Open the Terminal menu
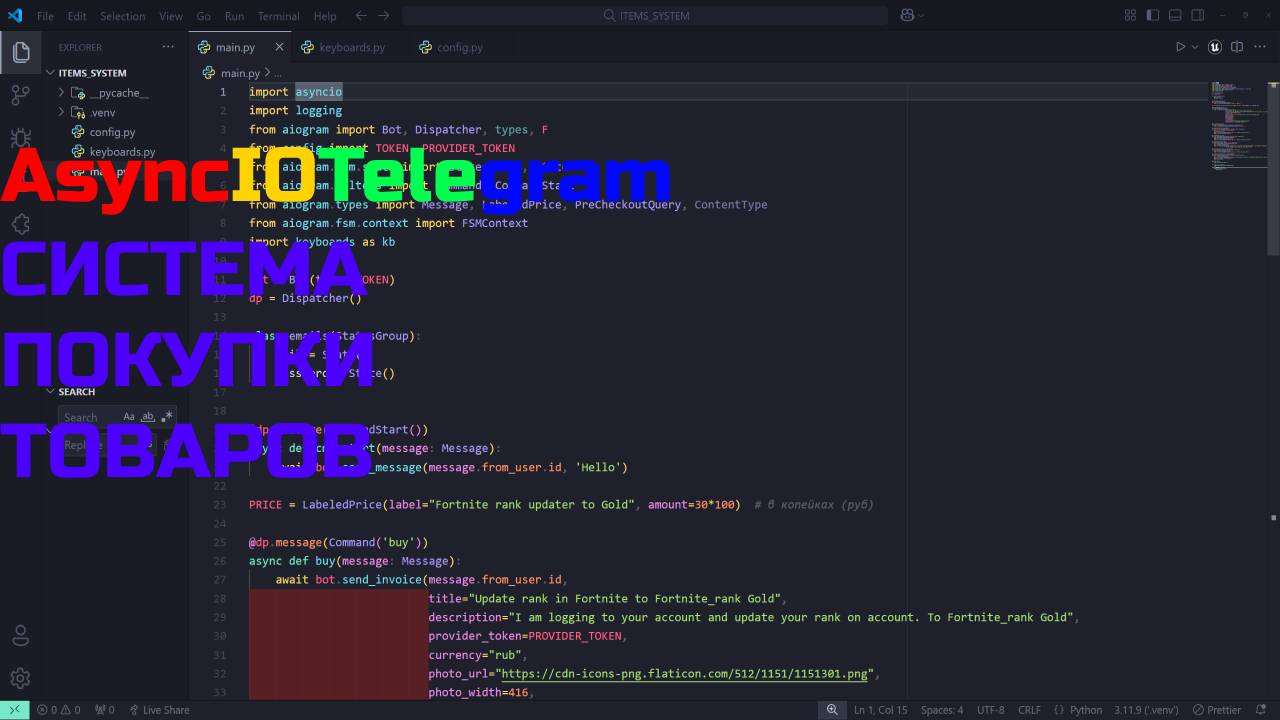 (x=278, y=16)
